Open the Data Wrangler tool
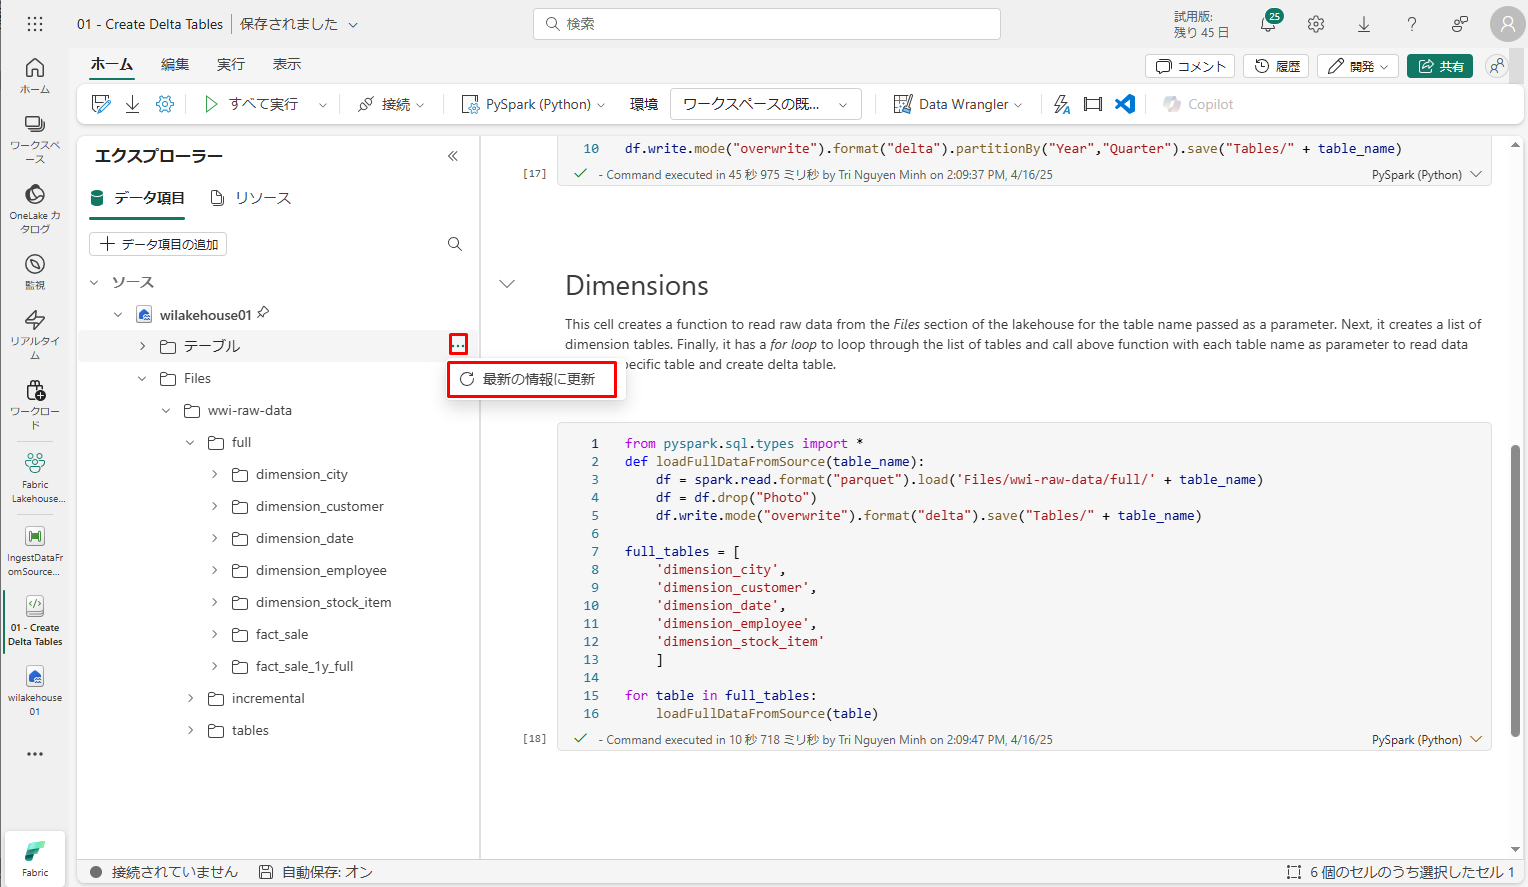This screenshot has height=887, width=1528. pyautogui.click(x=957, y=104)
